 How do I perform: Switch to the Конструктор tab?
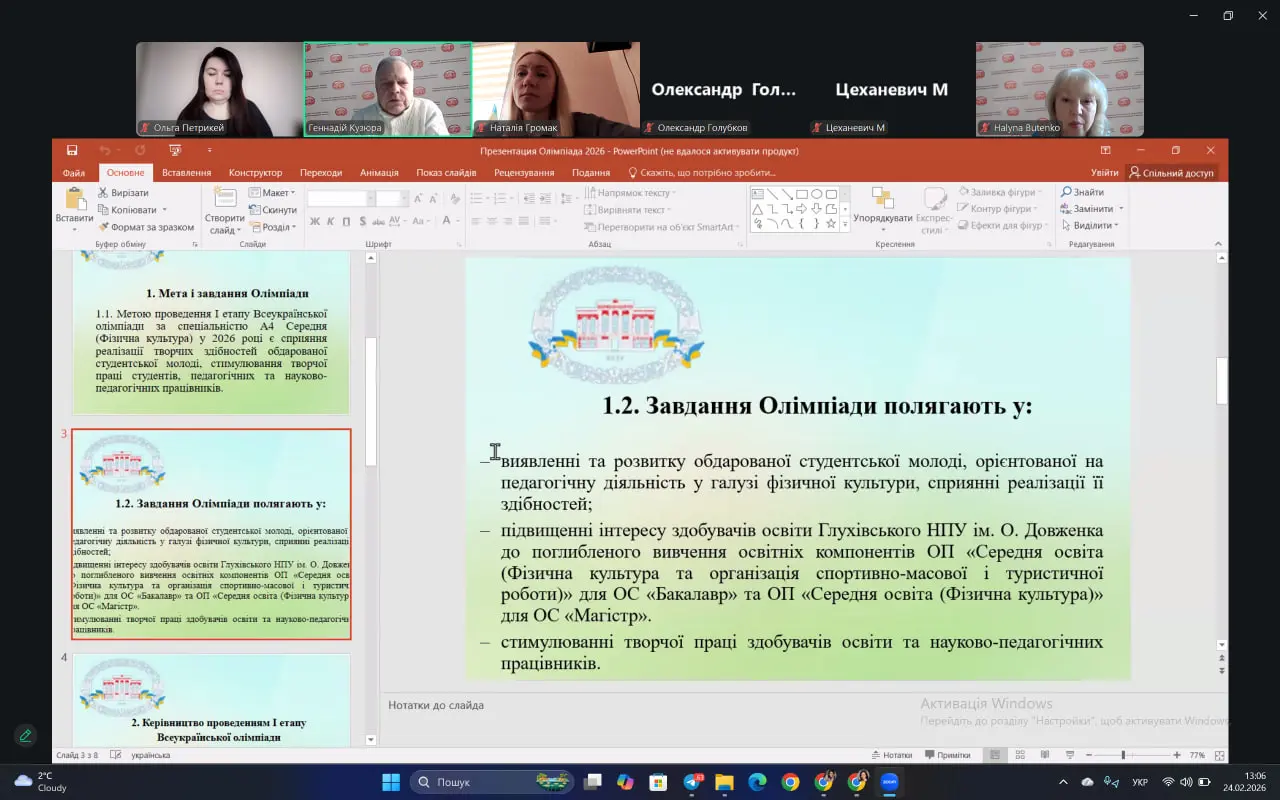point(255,173)
